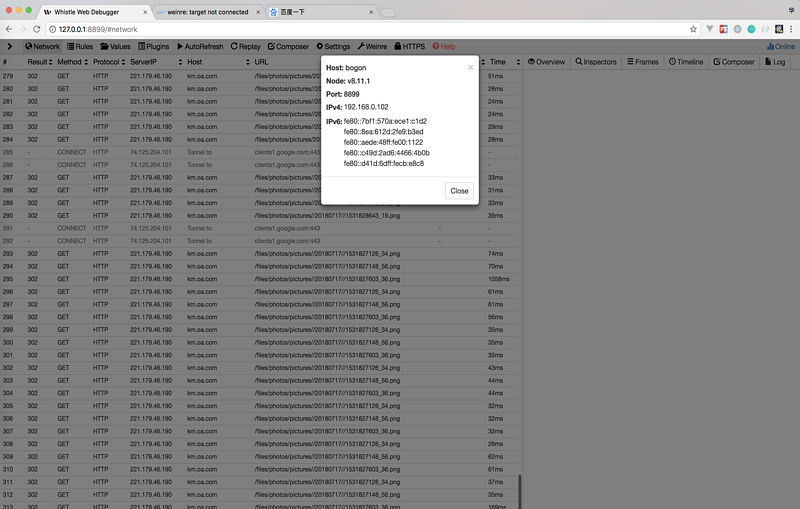Click the teal circle extension icon
800x509 pixels.
tap(751, 29)
